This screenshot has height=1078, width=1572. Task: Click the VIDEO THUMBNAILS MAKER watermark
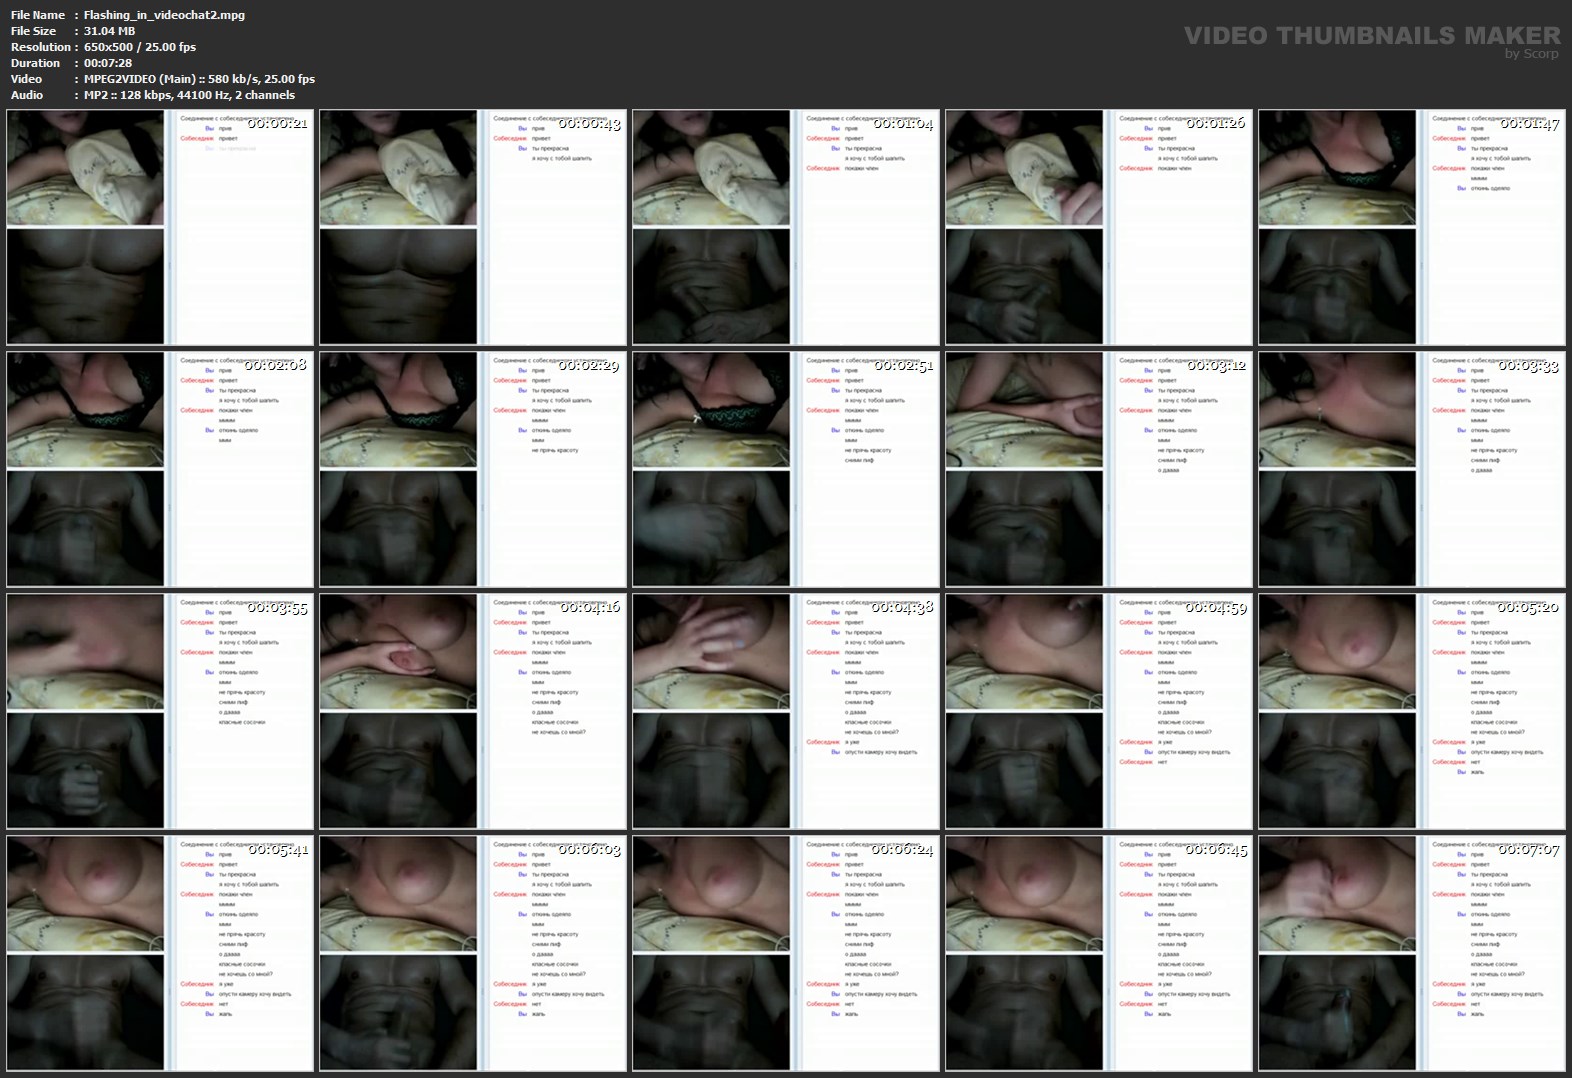[1371, 35]
